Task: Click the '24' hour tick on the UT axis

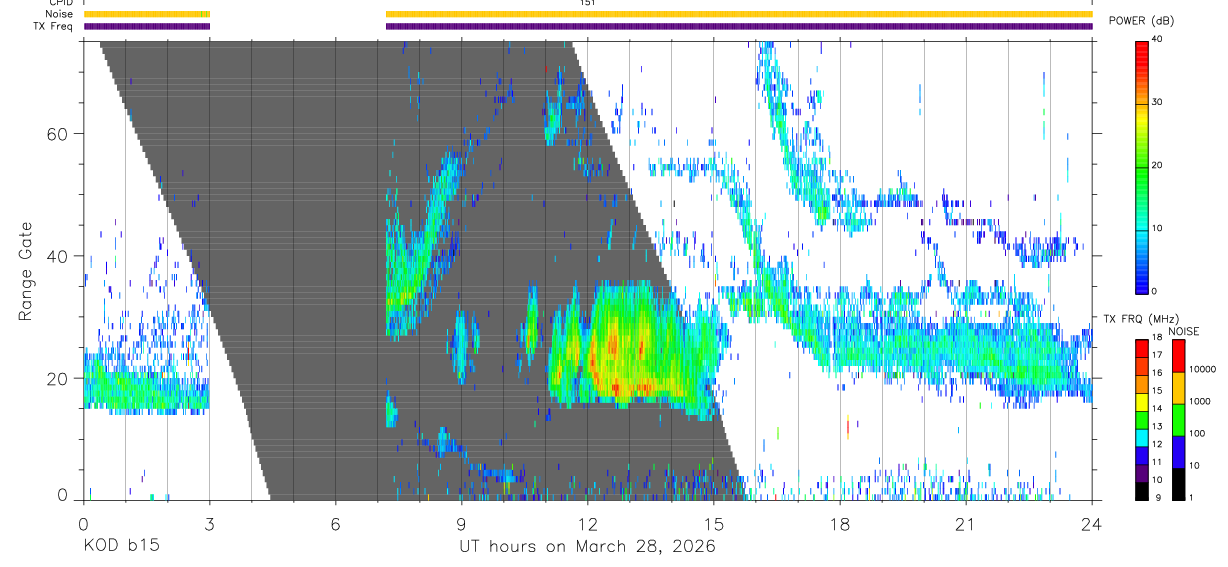Action: pos(1092,523)
